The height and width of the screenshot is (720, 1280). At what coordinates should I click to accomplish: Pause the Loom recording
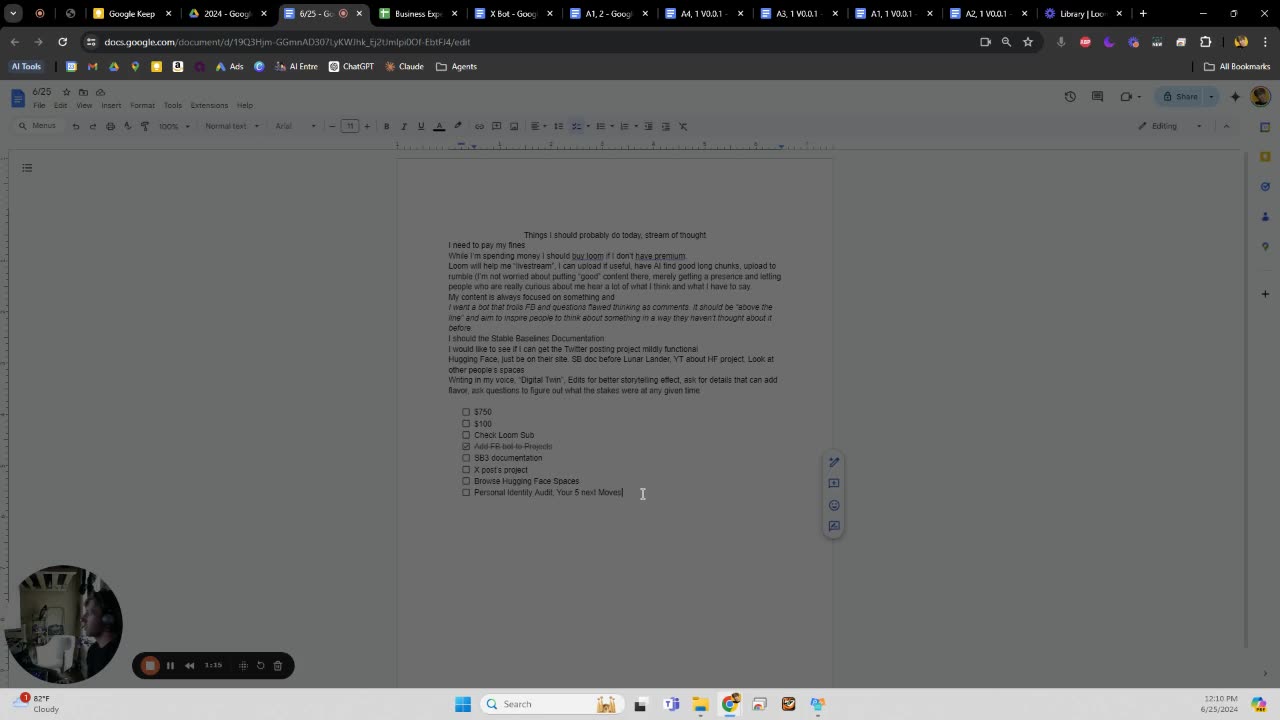[170, 665]
